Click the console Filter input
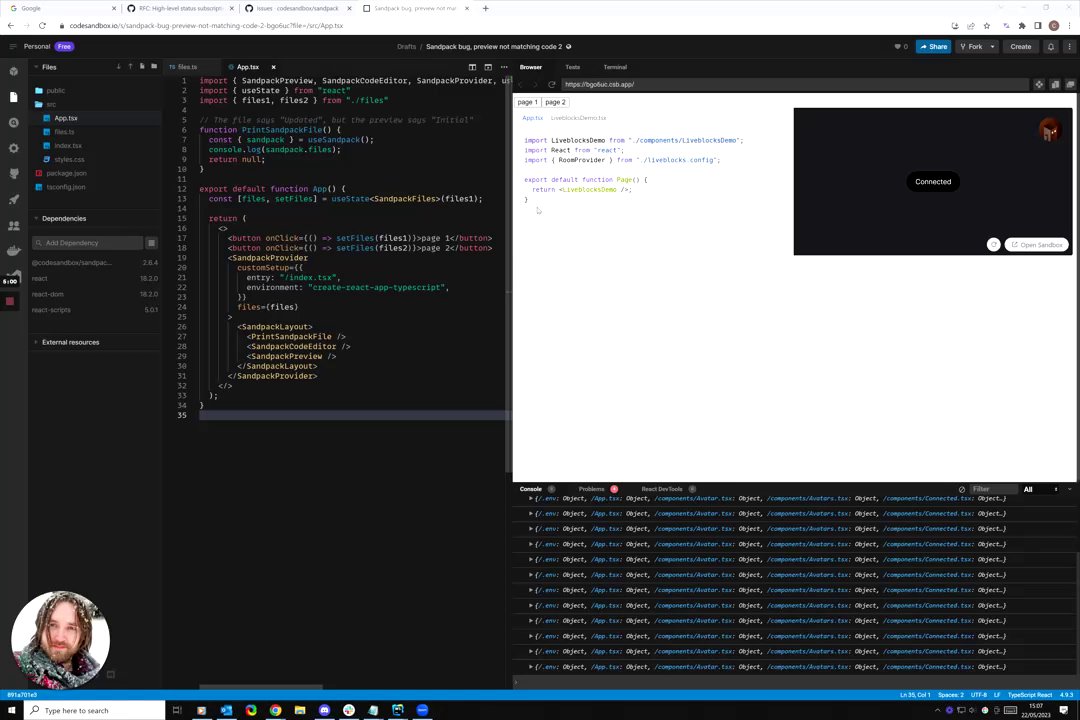The width and height of the screenshot is (1080, 720). (993, 489)
